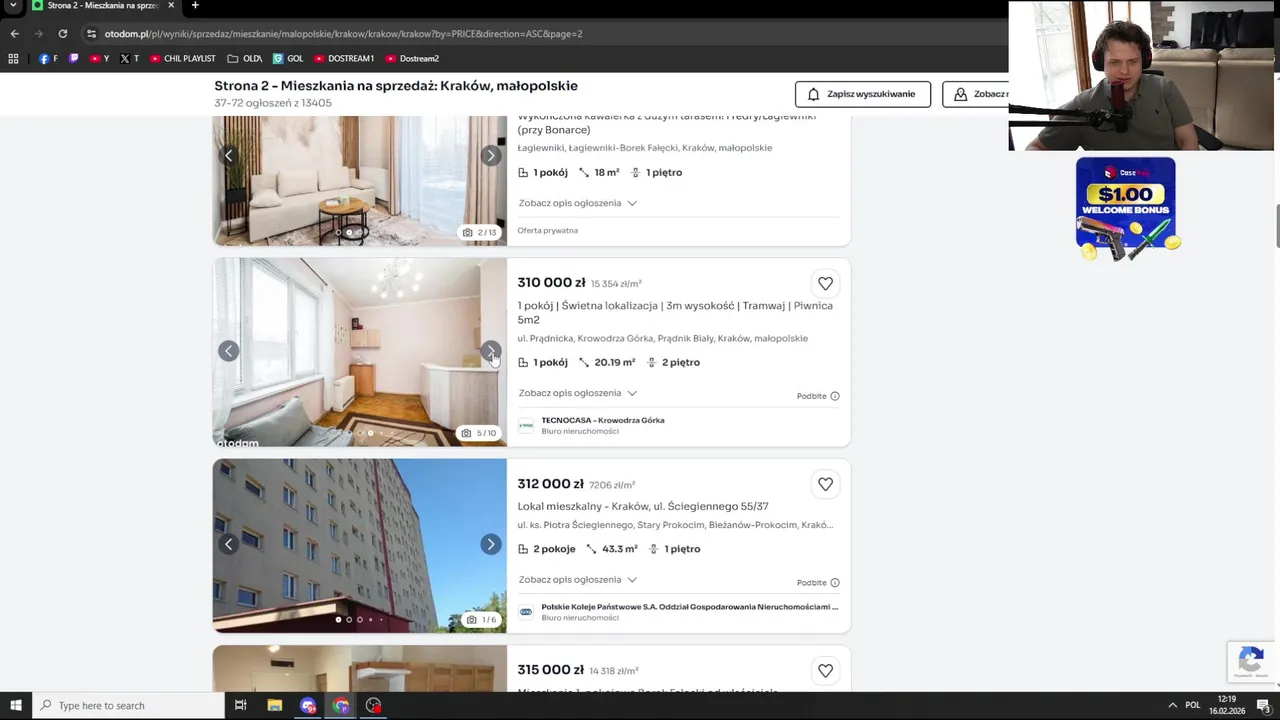The width and height of the screenshot is (1280, 720).
Task: Open CHIL PLAYLIST bookmark
Action: (183, 58)
